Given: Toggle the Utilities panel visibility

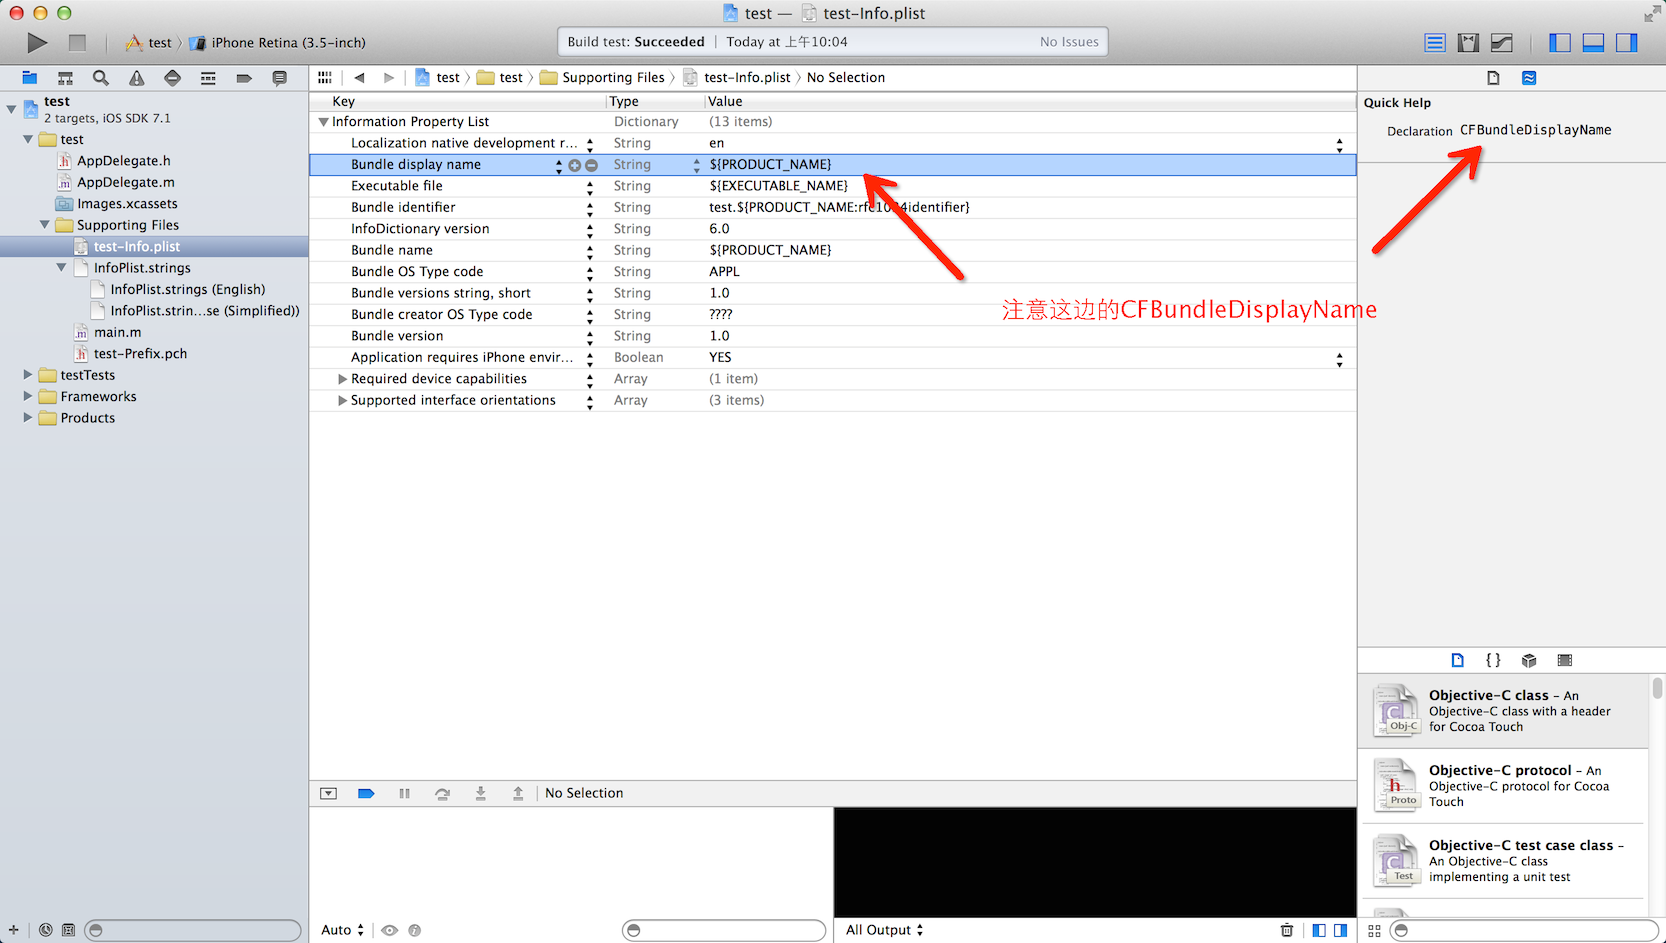Looking at the screenshot, I should click(x=1627, y=42).
